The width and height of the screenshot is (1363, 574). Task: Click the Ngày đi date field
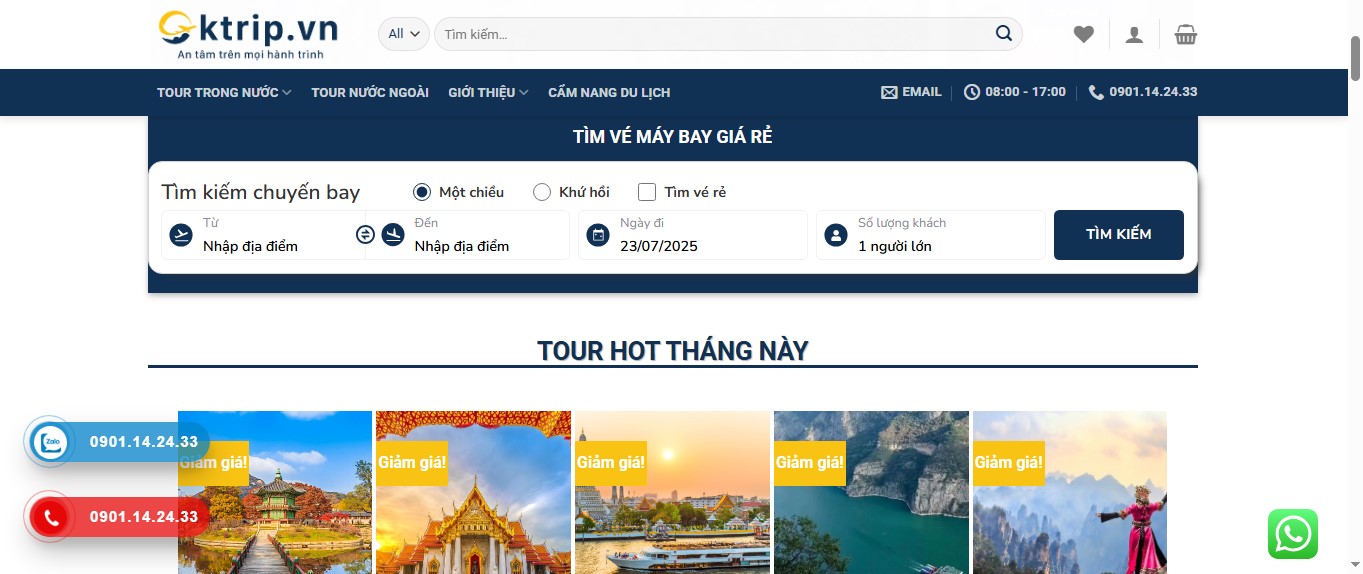(x=693, y=235)
